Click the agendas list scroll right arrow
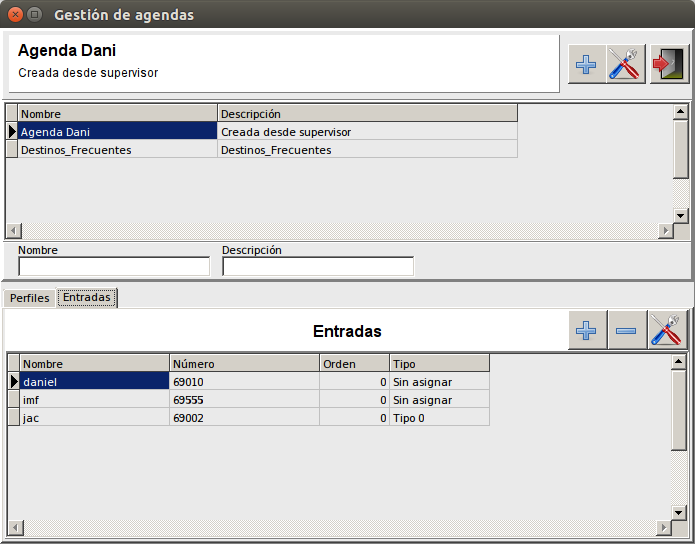 [x=665, y=231]
